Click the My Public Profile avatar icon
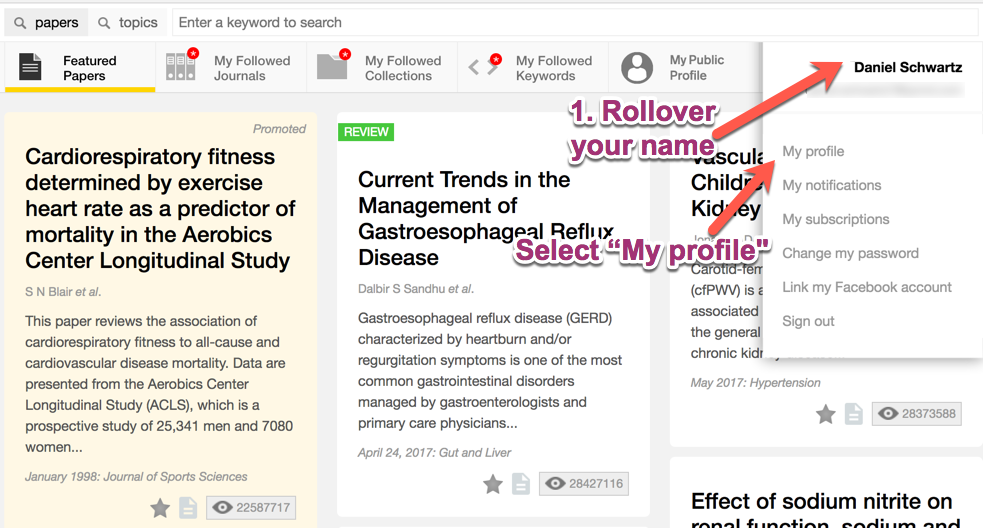Screen dimensions: 983x528 [637, 68]
